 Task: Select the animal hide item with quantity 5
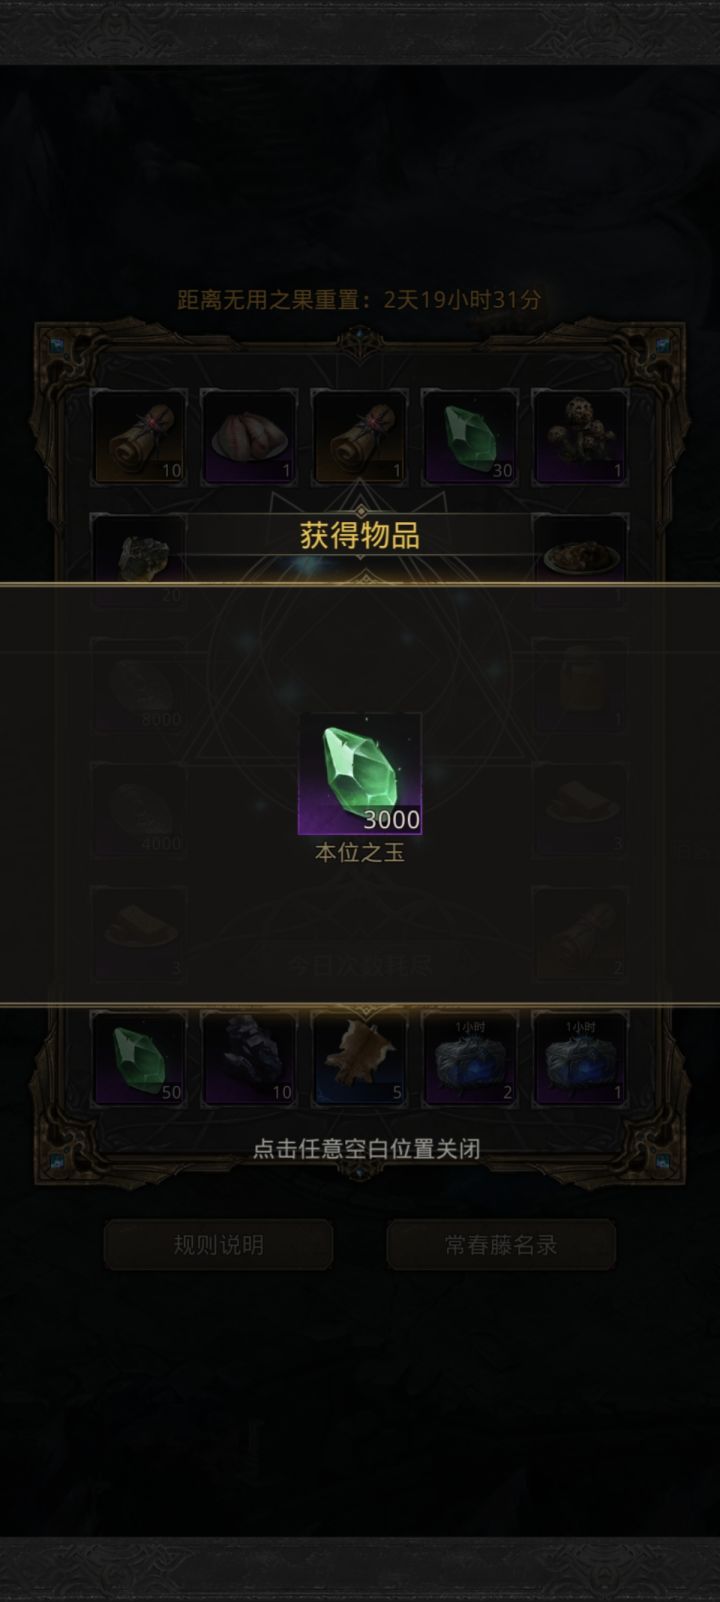tap(359, 1058)
